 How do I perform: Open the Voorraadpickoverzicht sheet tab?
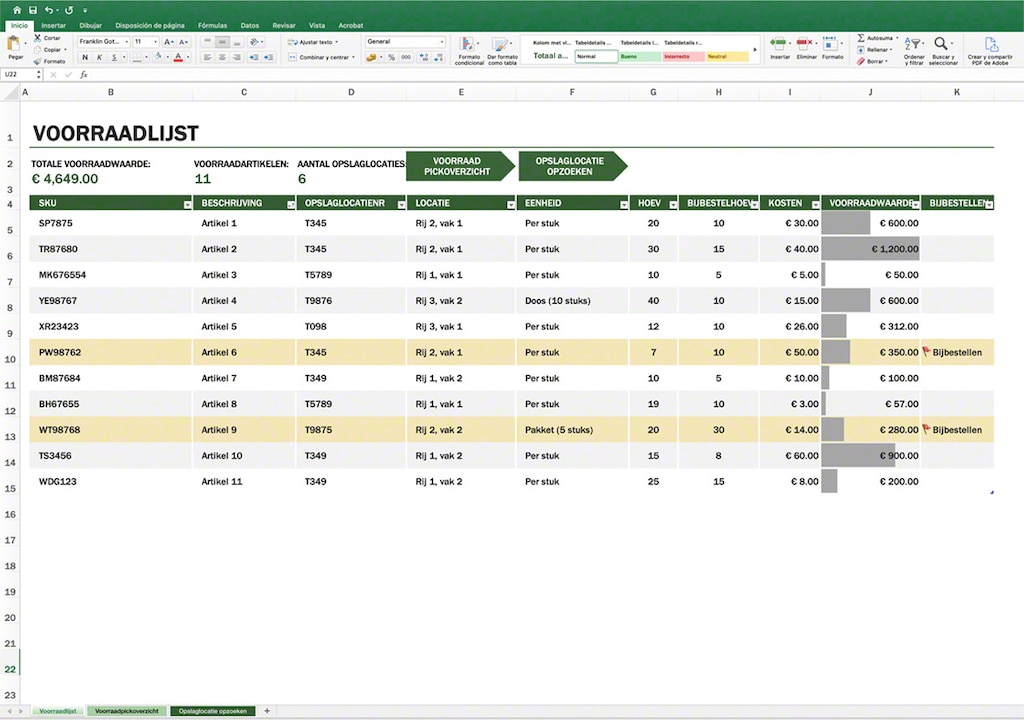point(127,711)
